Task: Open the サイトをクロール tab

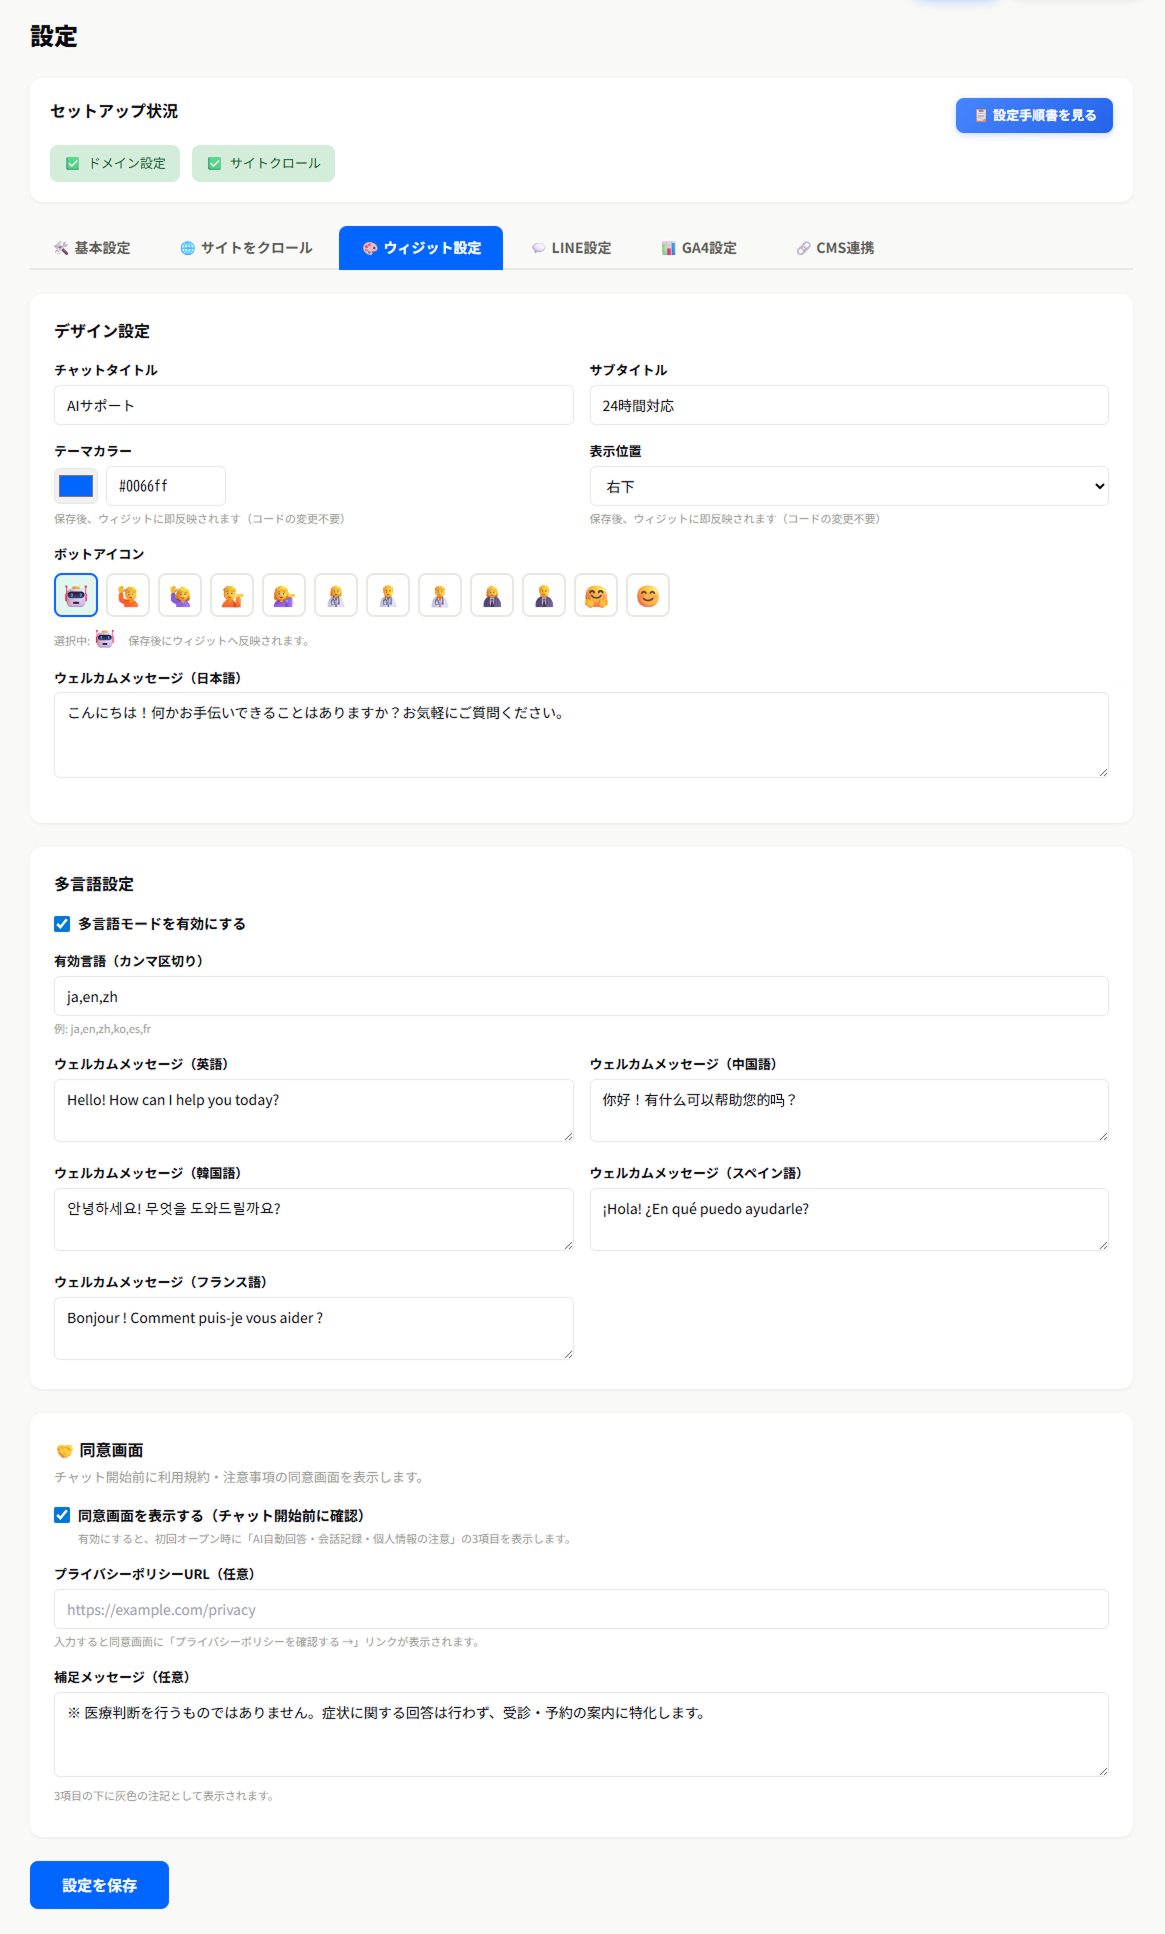Action: [246, 248]
